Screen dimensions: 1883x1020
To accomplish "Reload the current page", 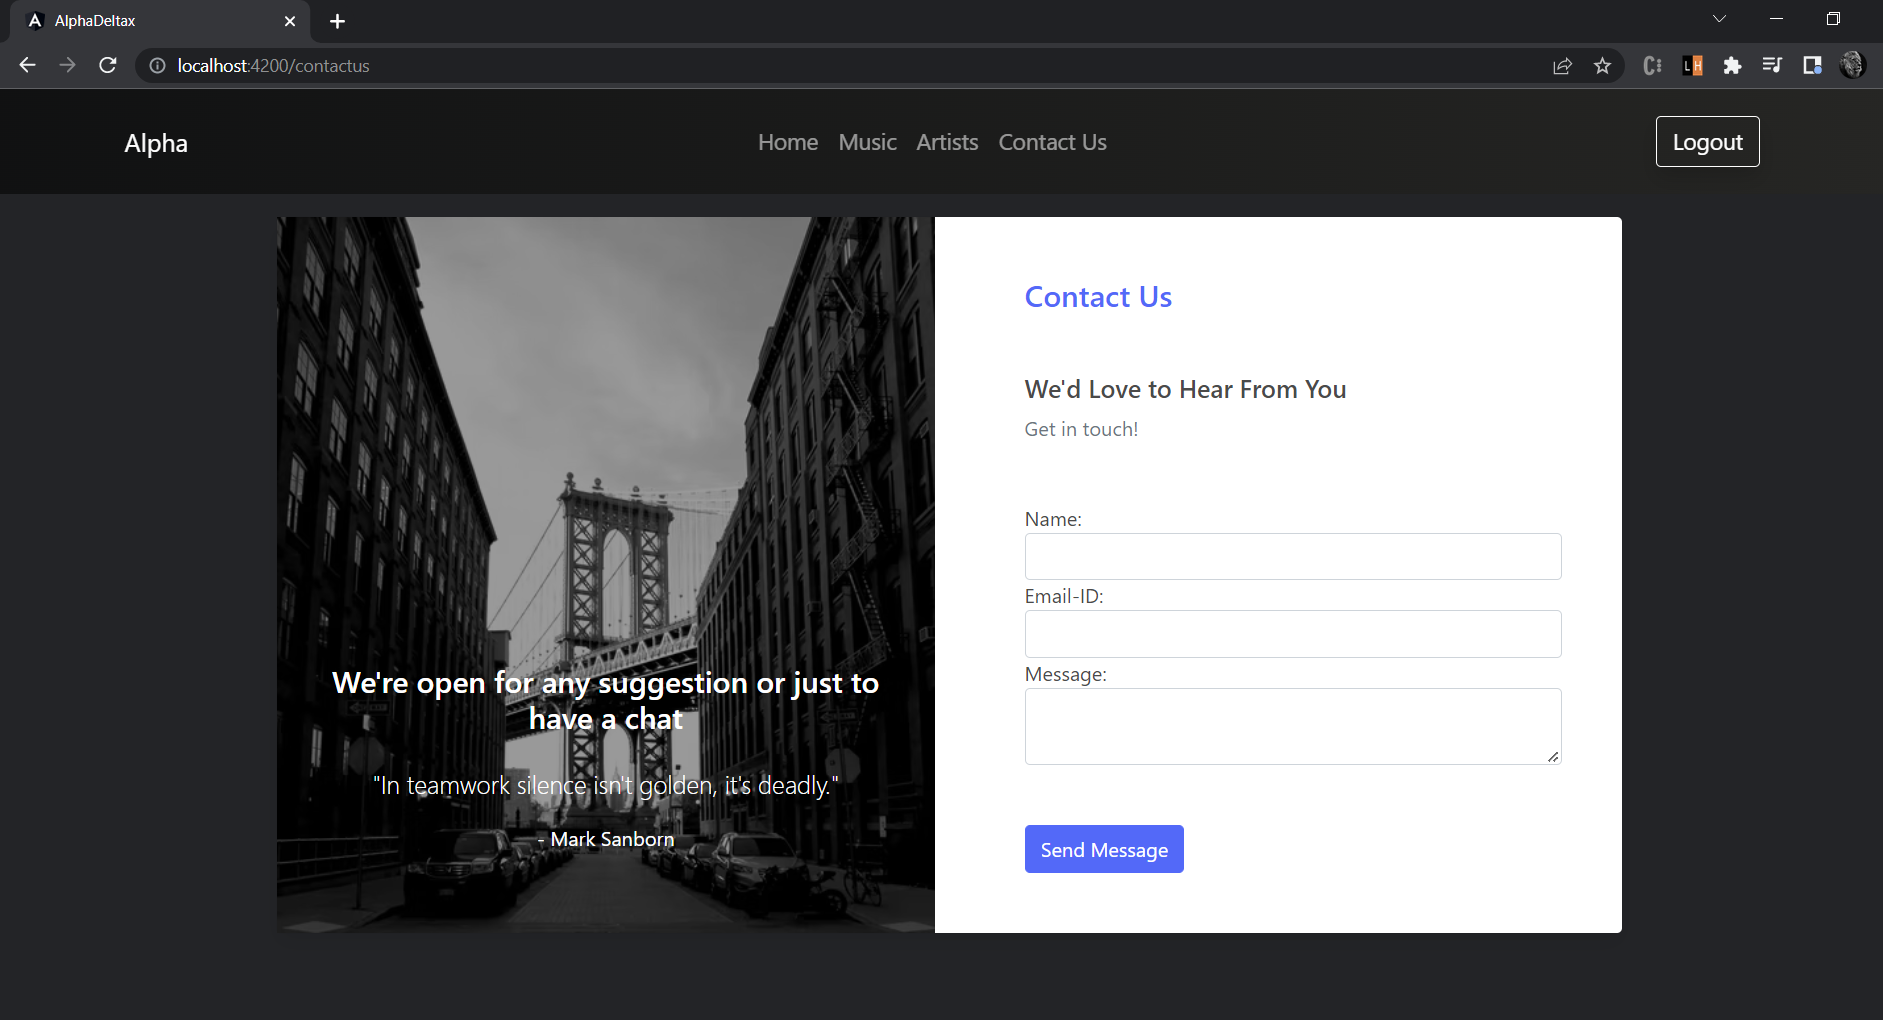I will point(108,65).
